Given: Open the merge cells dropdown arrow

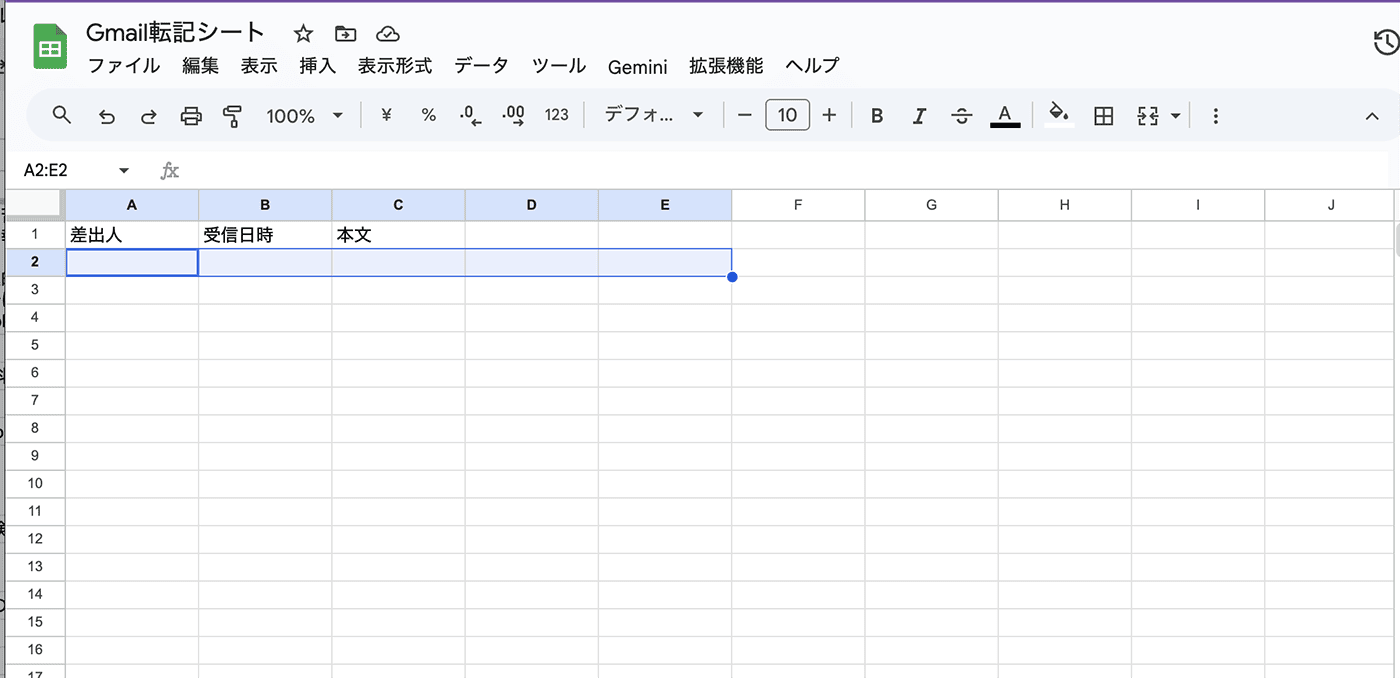Looking at the screenshot, I should pos(1176,116).
